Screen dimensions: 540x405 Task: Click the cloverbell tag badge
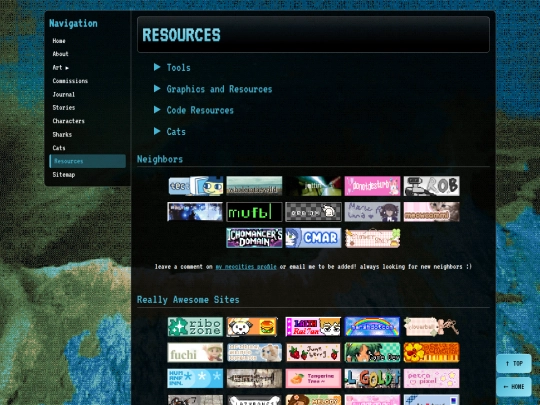tap(431, 326)
